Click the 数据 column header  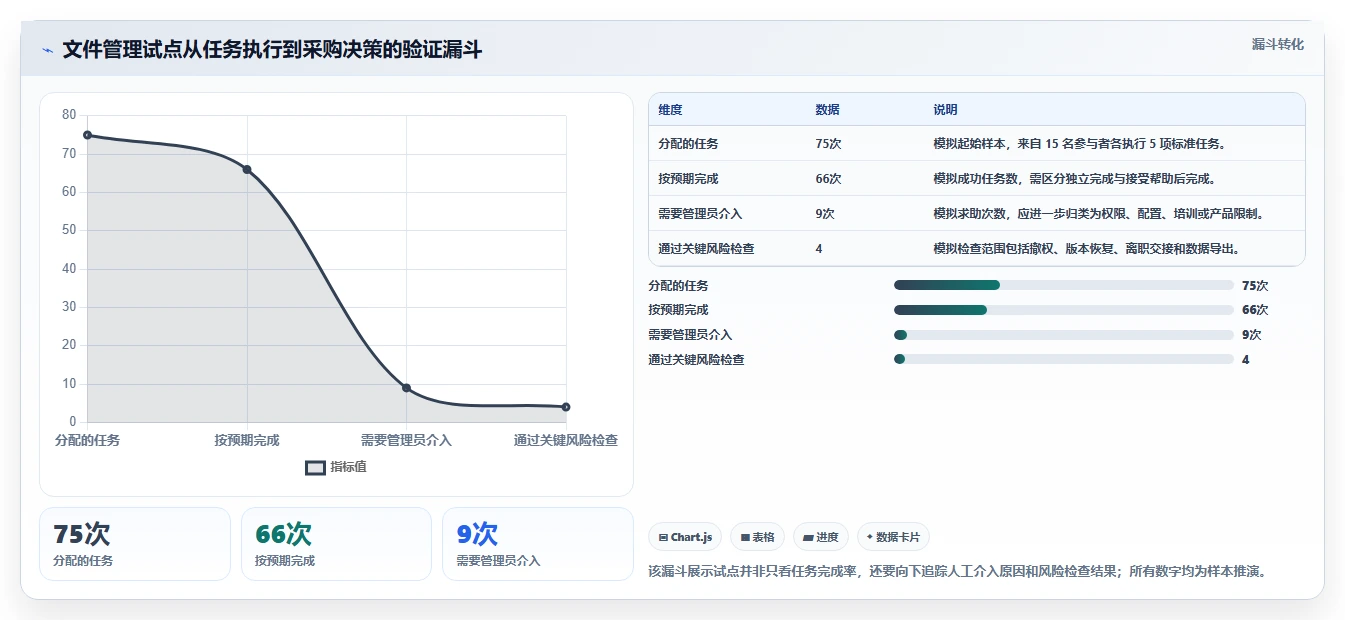pos(828,110)
